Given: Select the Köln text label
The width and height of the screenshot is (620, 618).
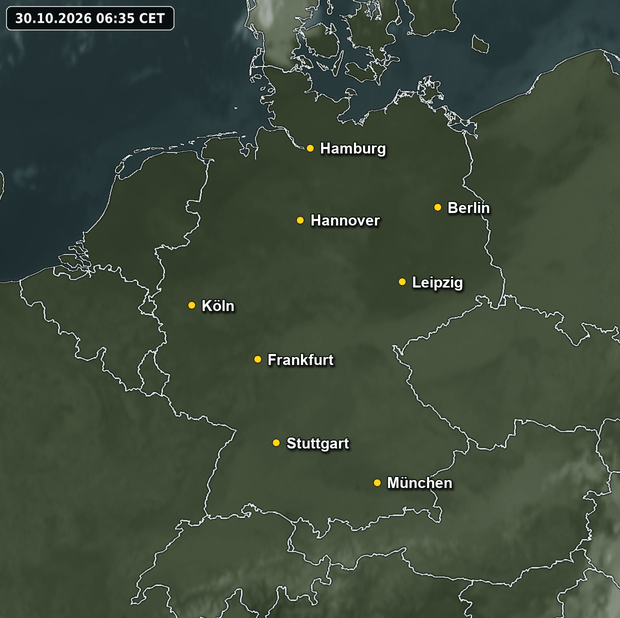Looking at the screenshot, I should point(218,306).
